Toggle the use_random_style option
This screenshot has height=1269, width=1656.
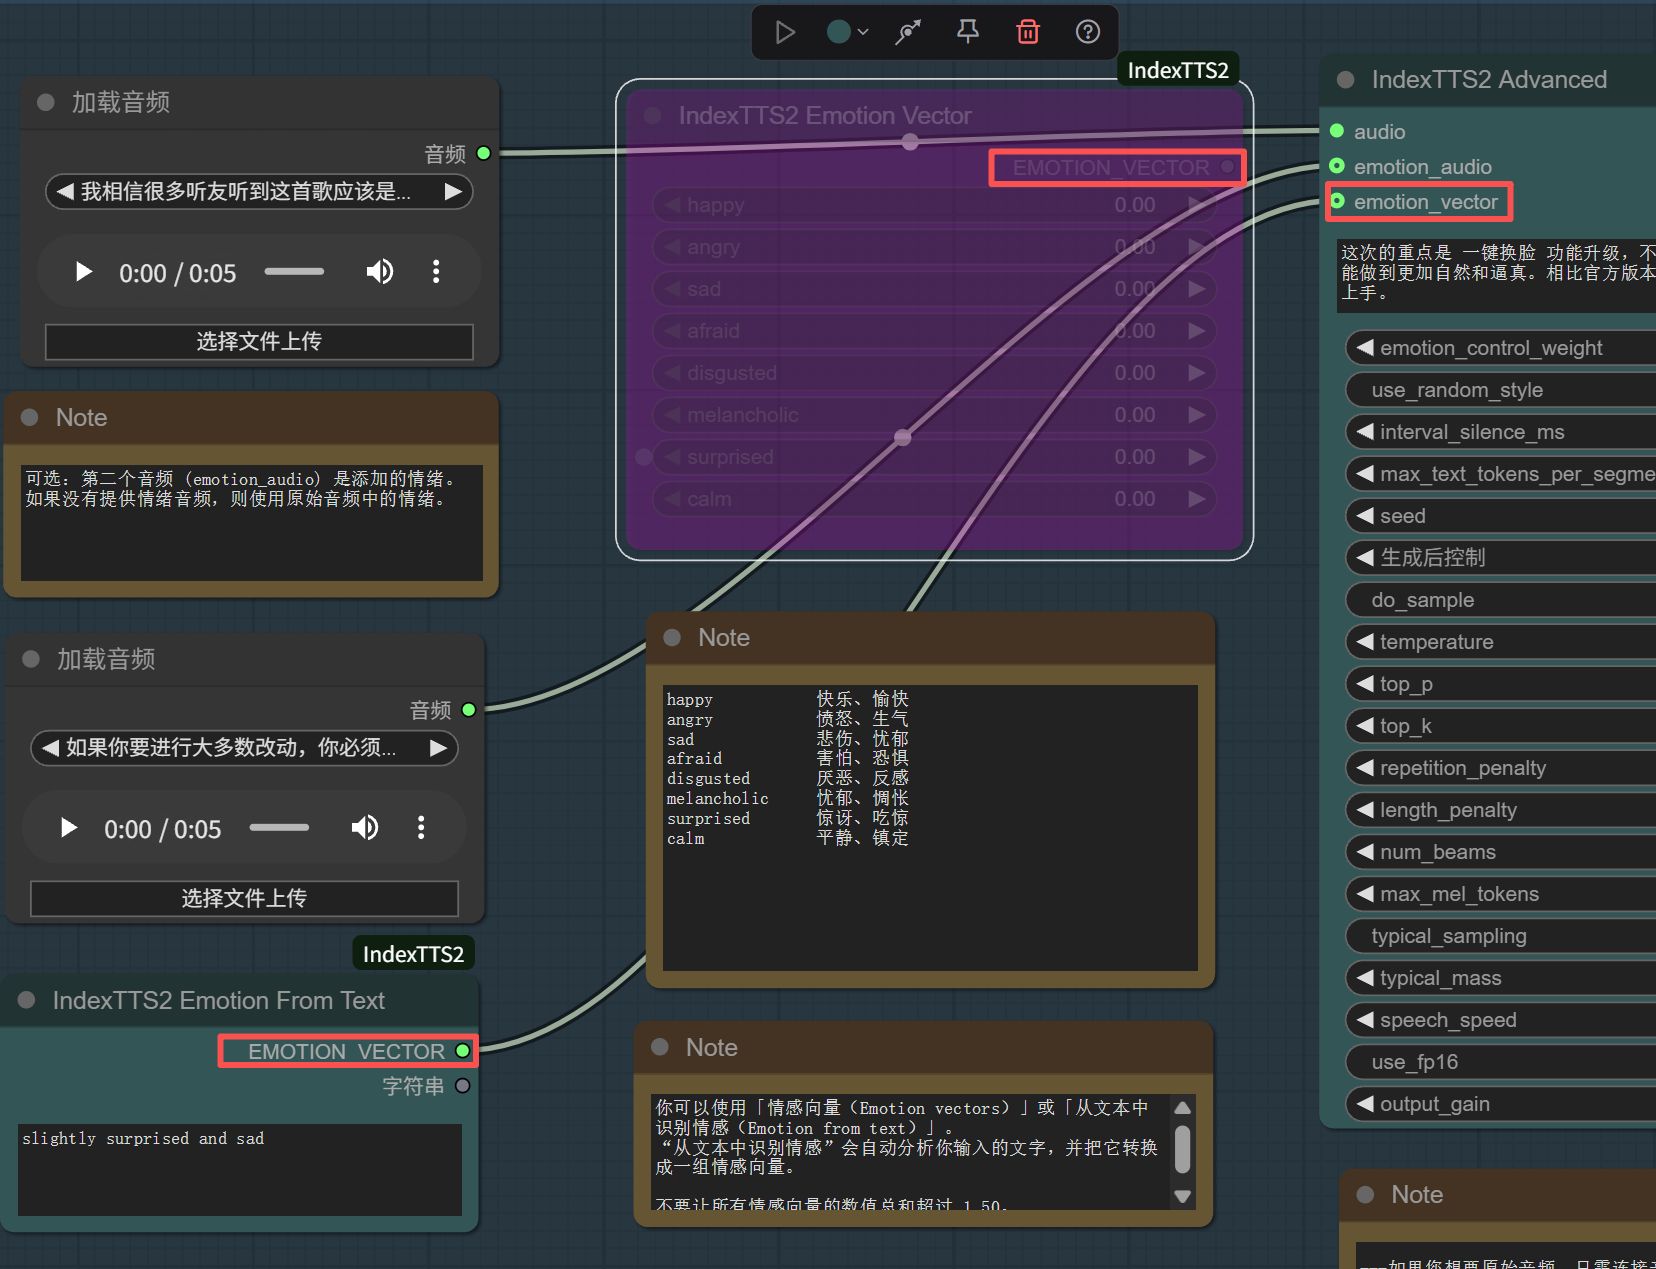click(x=1500, y=390)
